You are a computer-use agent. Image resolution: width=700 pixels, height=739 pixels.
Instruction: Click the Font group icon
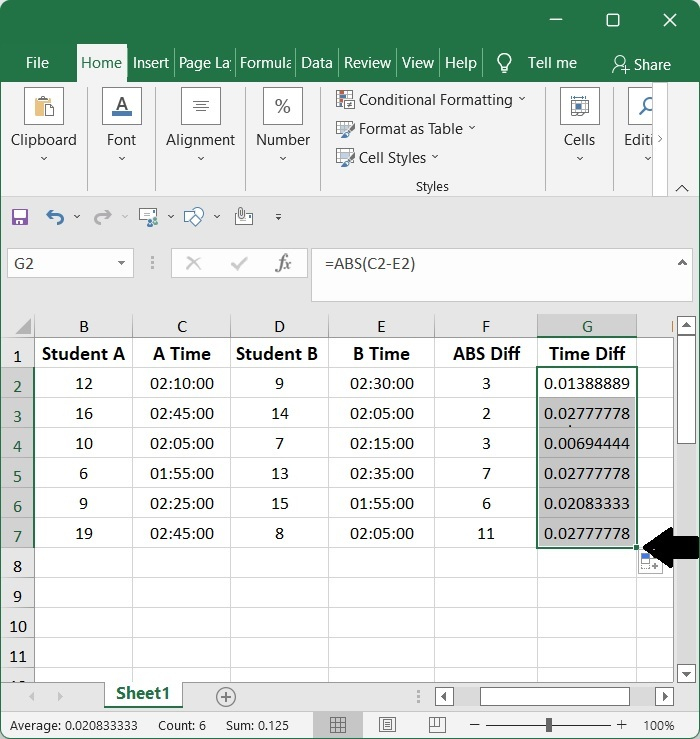[x=122, y=106]
